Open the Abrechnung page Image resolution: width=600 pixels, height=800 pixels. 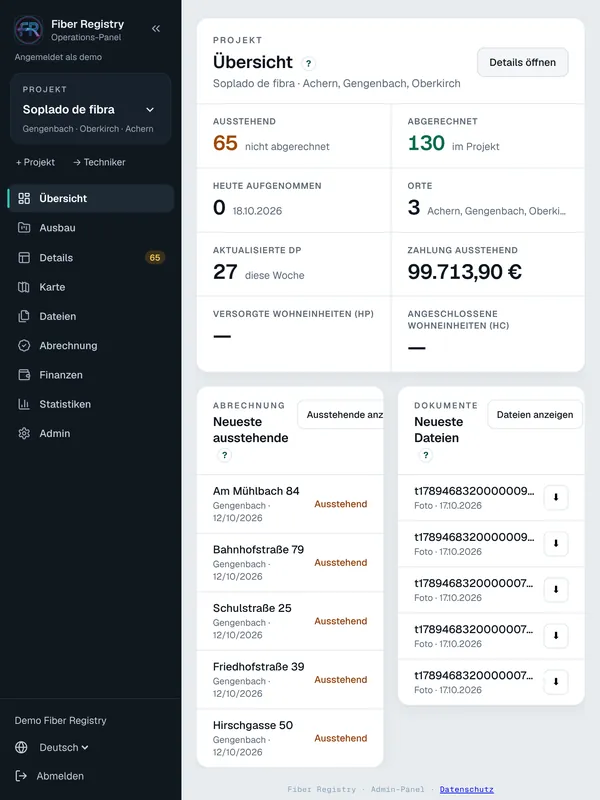(x=91, y=345)
